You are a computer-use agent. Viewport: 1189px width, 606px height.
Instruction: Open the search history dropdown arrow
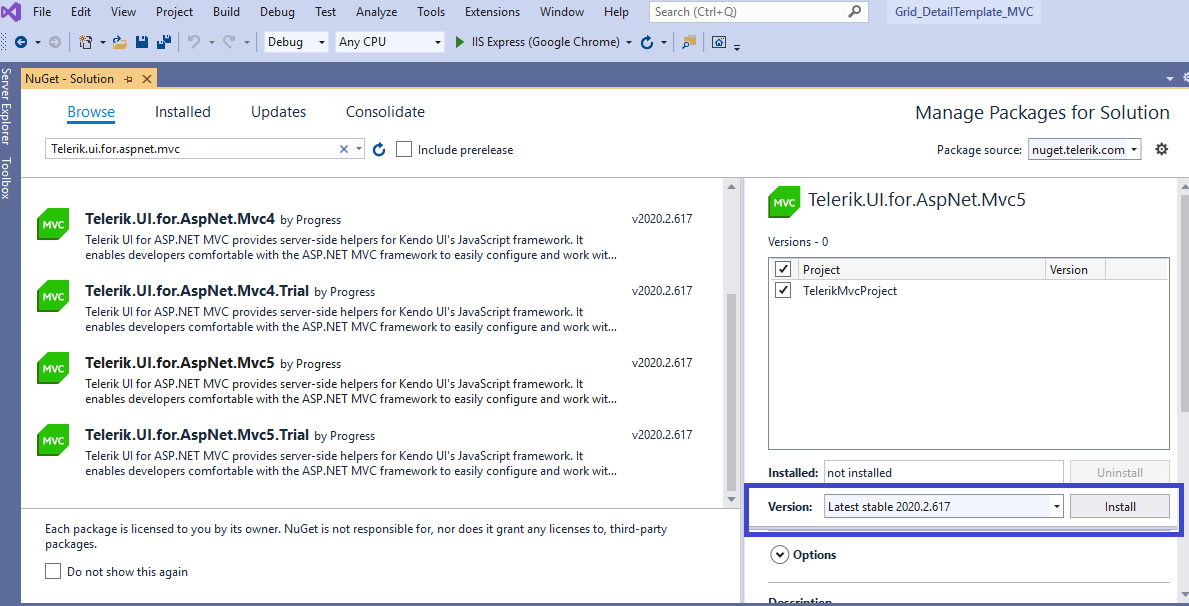[x=359, y=149]
